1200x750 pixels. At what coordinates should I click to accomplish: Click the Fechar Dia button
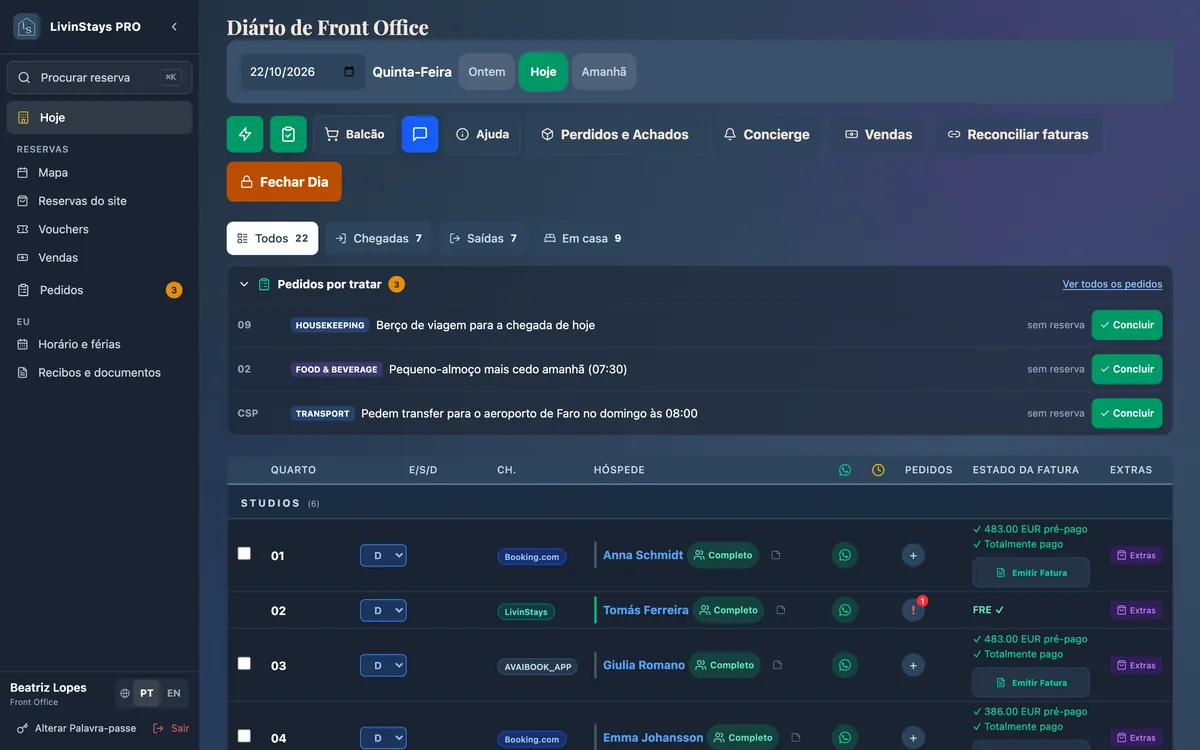coord(284,182)
